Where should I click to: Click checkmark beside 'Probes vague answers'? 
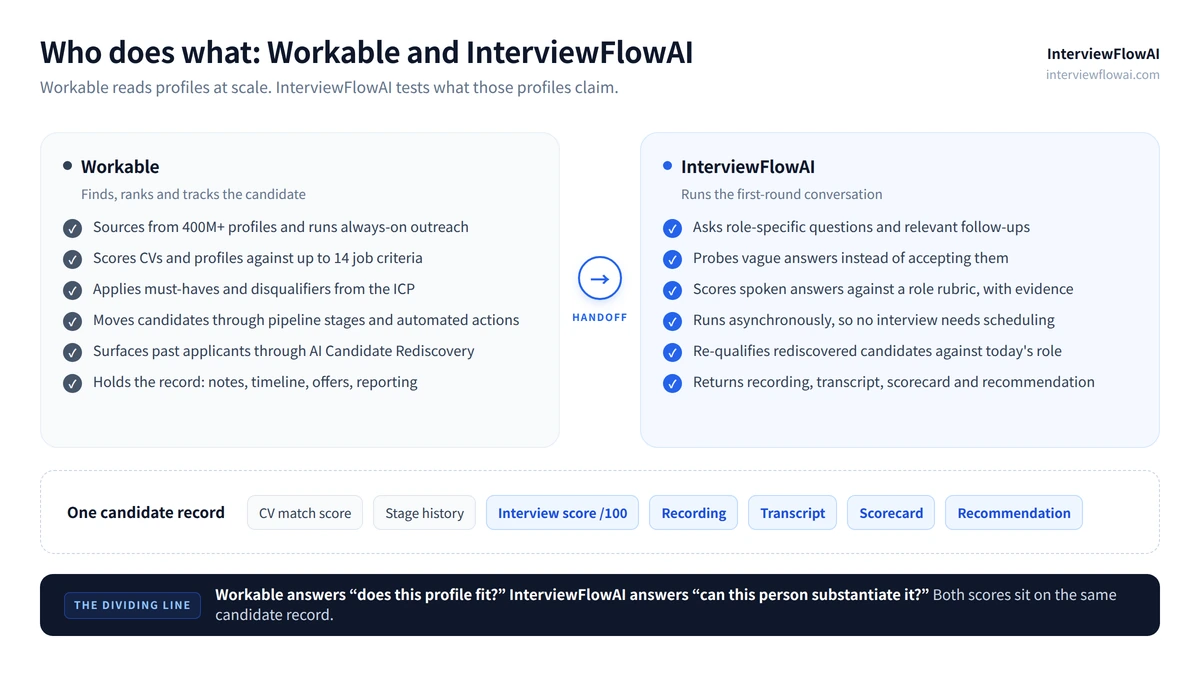[x=672, y=259]
